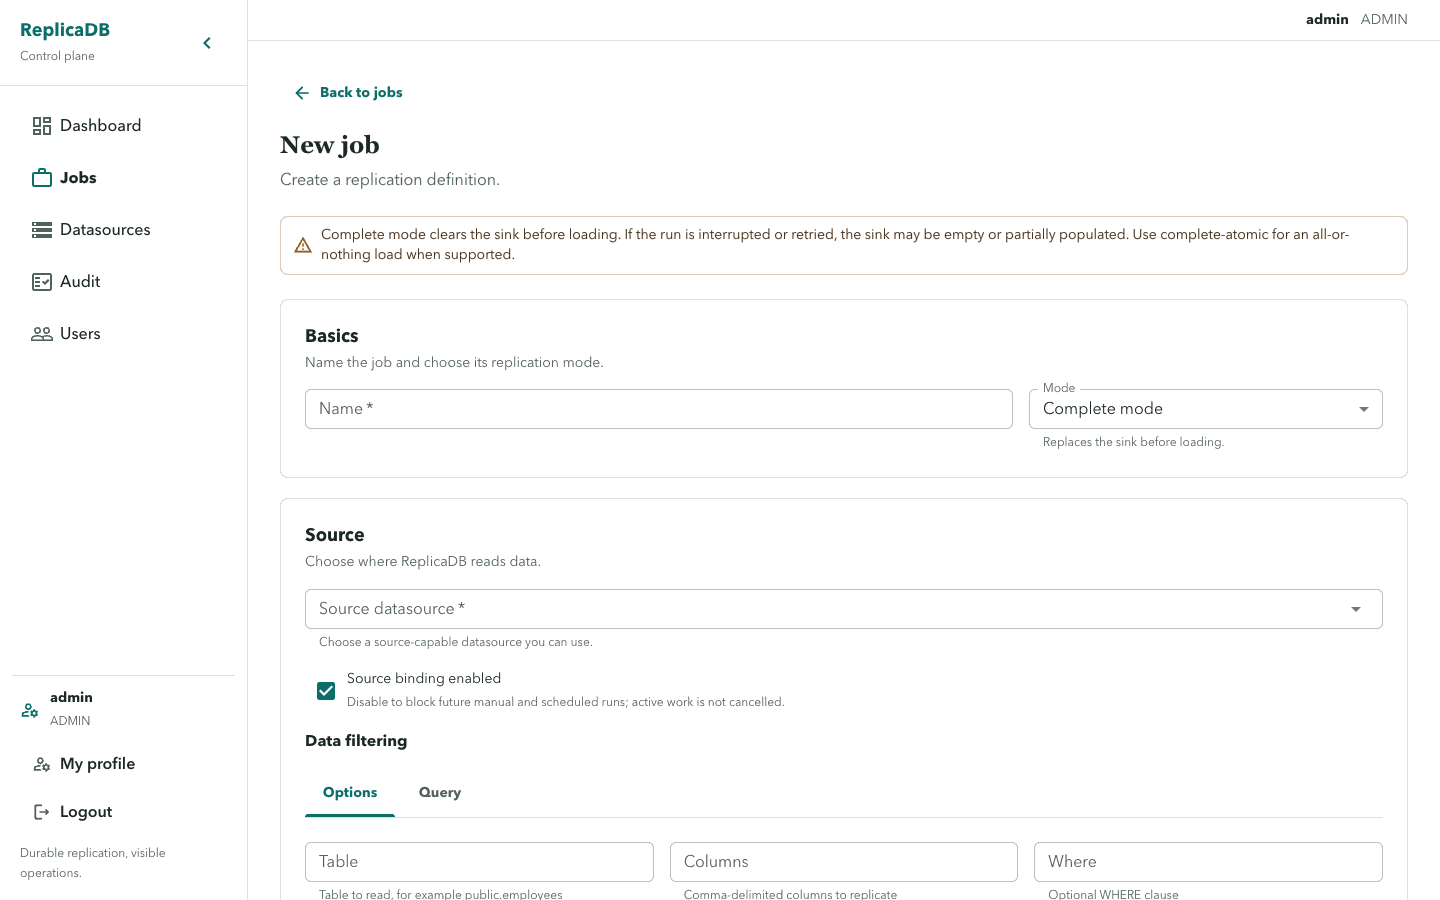This screenshot has width=1440, height=900.
Task: Open the Audit page
Action: [x=124, y=282]
